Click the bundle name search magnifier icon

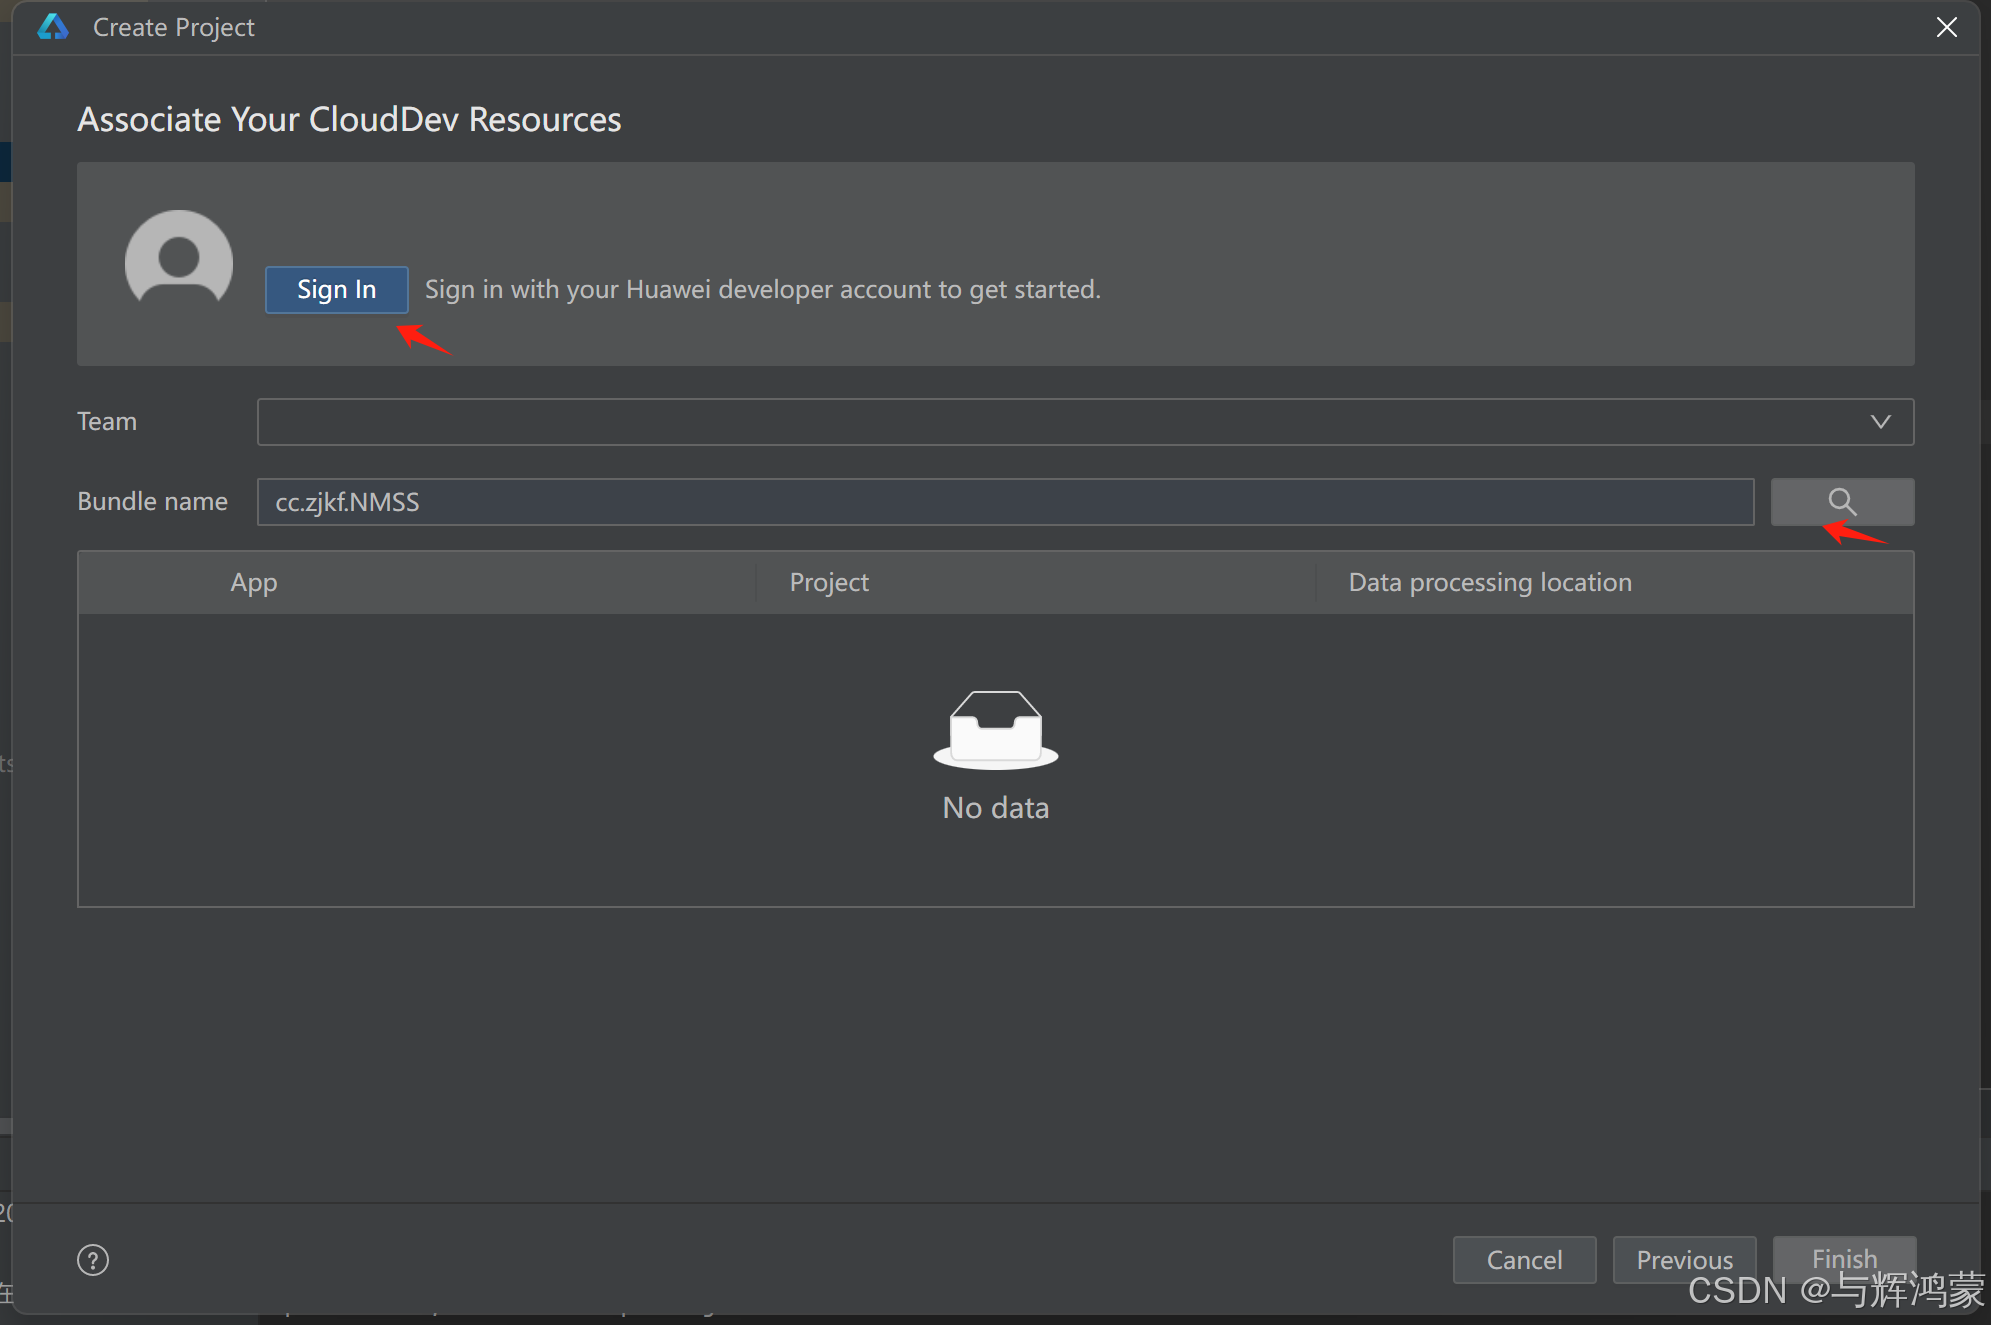pos(1842,502)
